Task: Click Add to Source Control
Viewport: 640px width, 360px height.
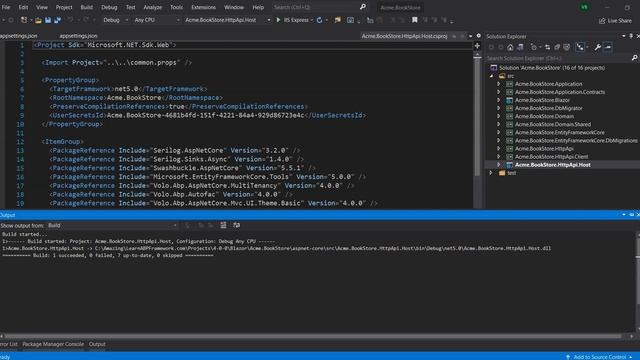Action: click(599, 357)
